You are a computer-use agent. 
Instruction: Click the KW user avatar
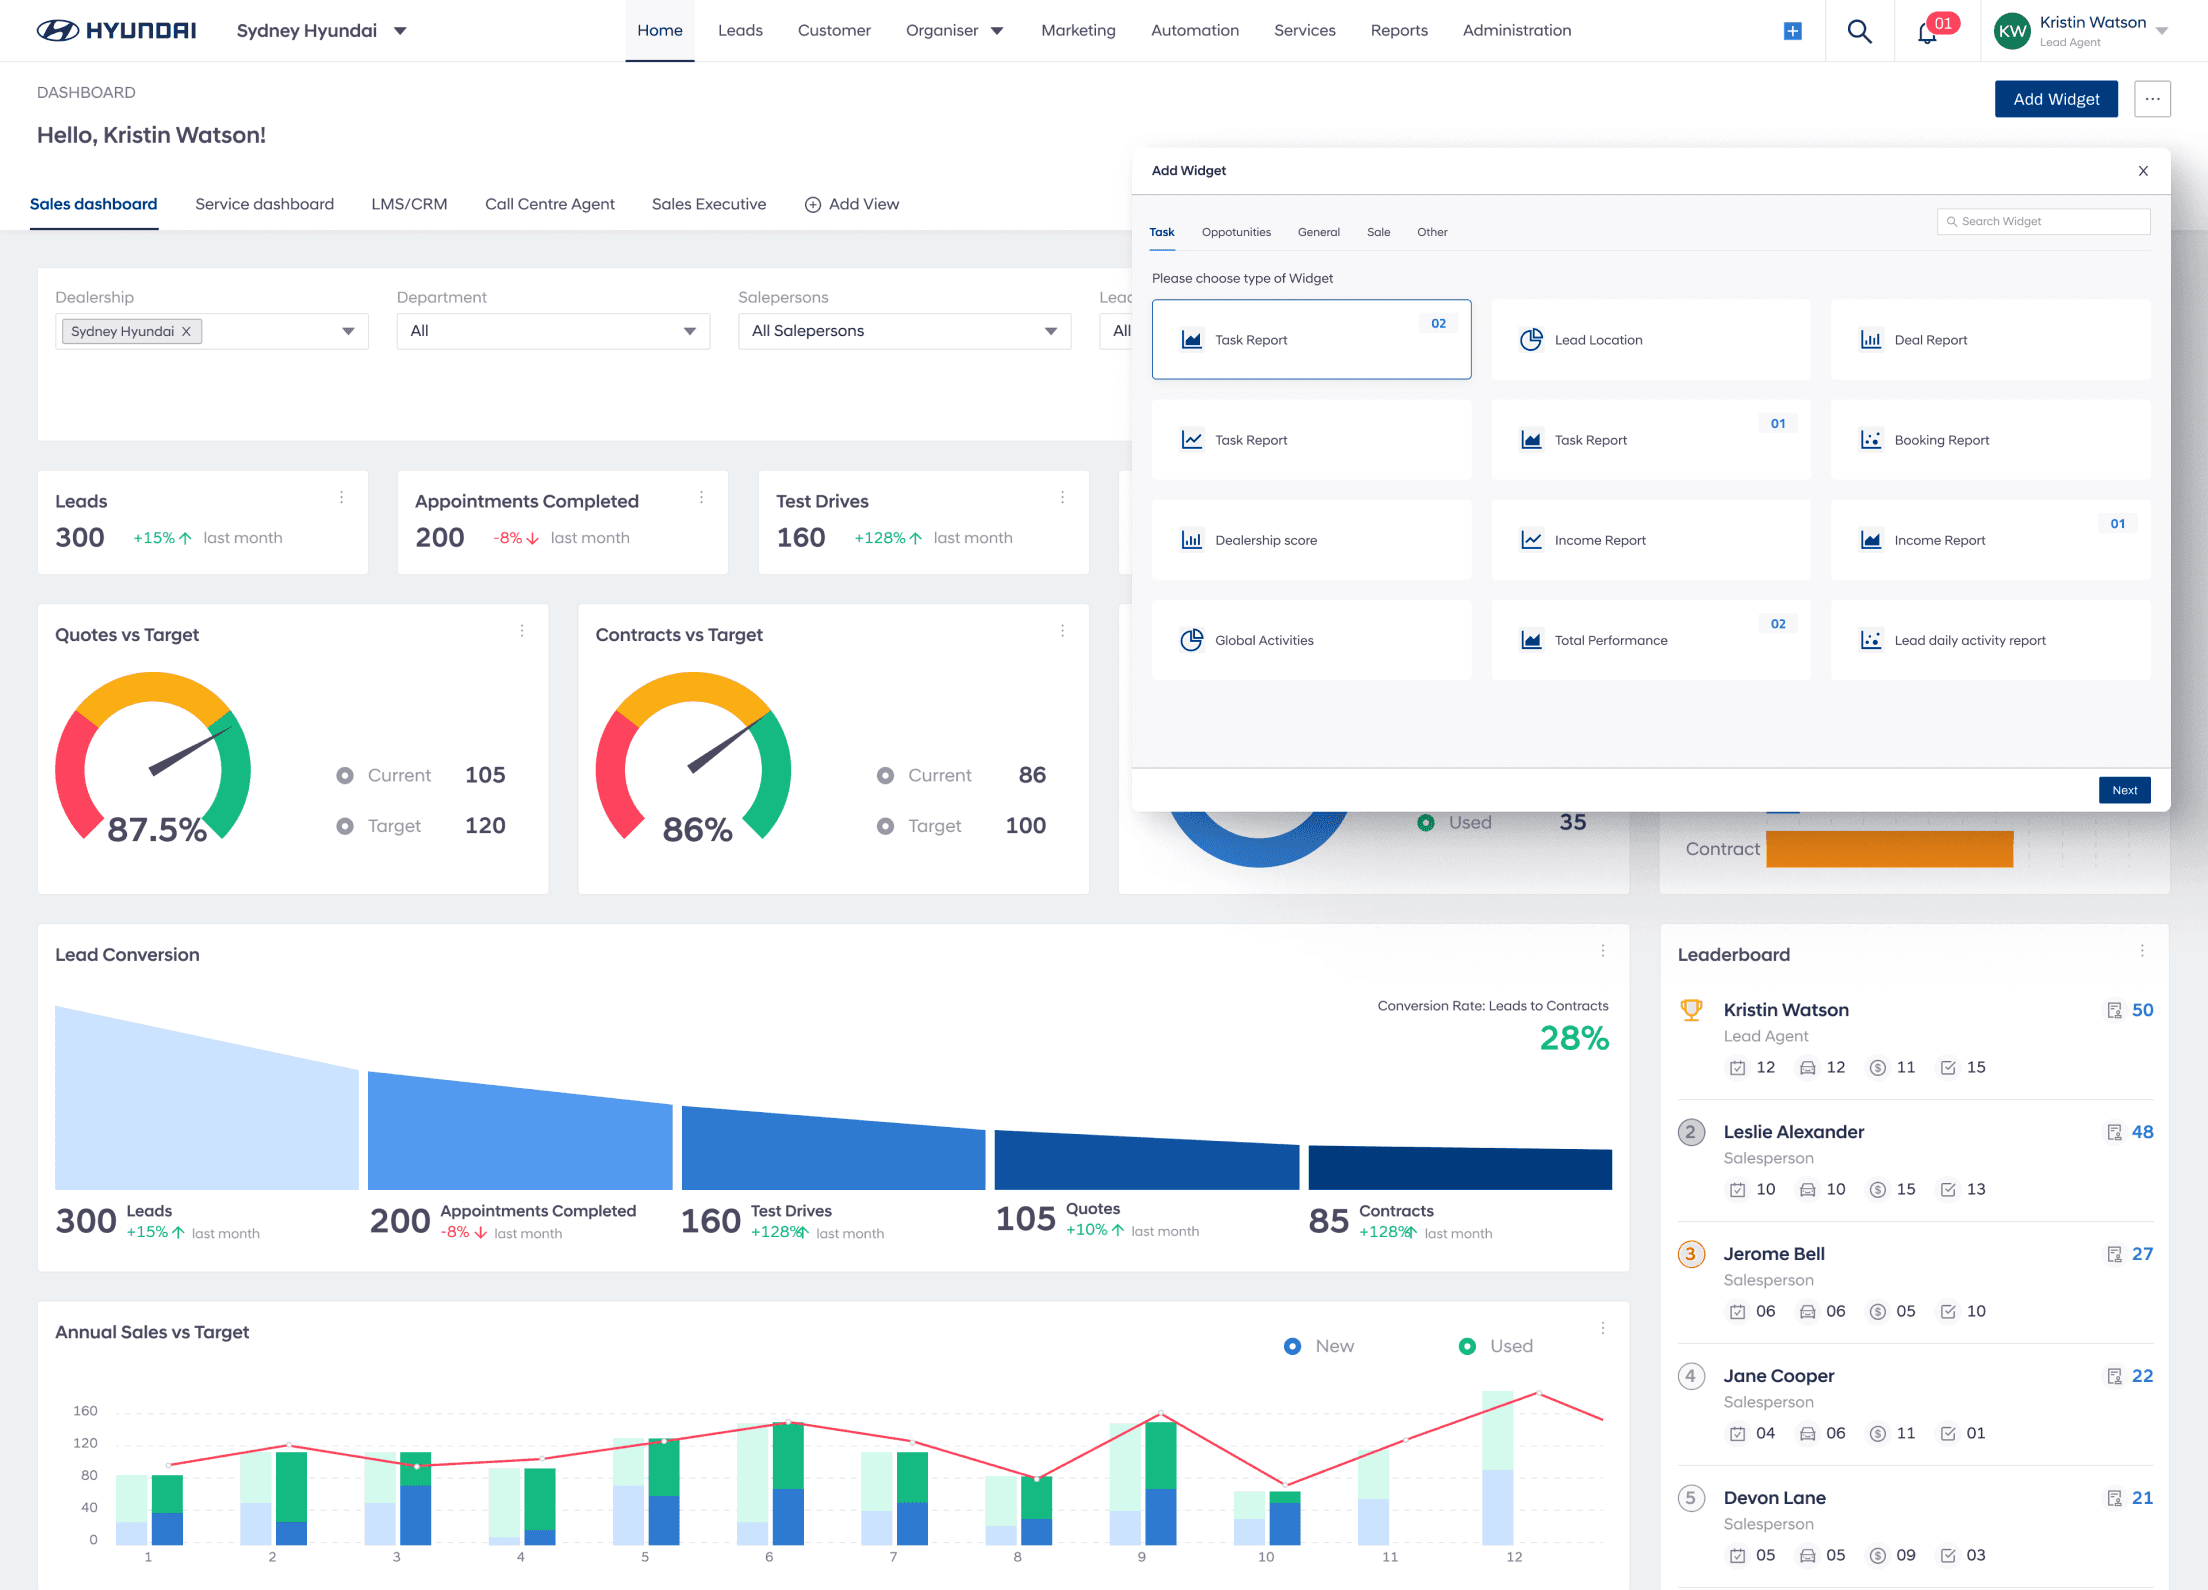click(x=2012, y=31)
